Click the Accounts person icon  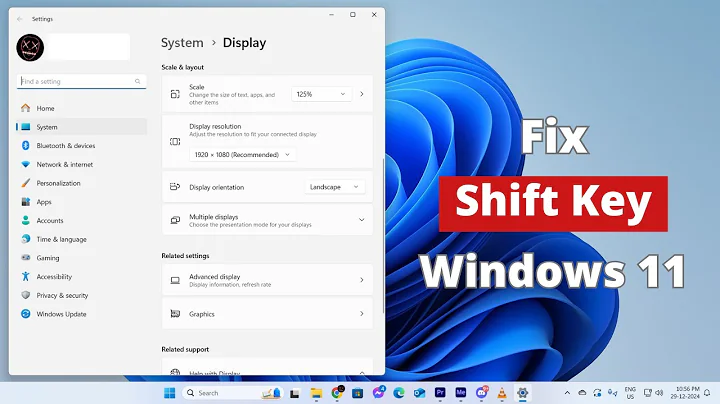pyautogui.click(x=26, y=220)
